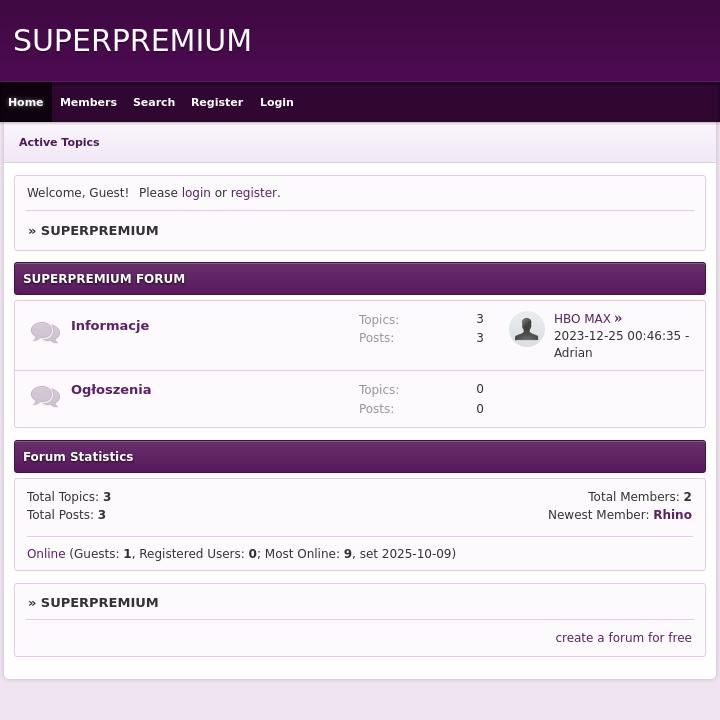This screenshot has height=720, width=720.
Task: Open Login from the navigation bar
Action: [x=277, y=102]
